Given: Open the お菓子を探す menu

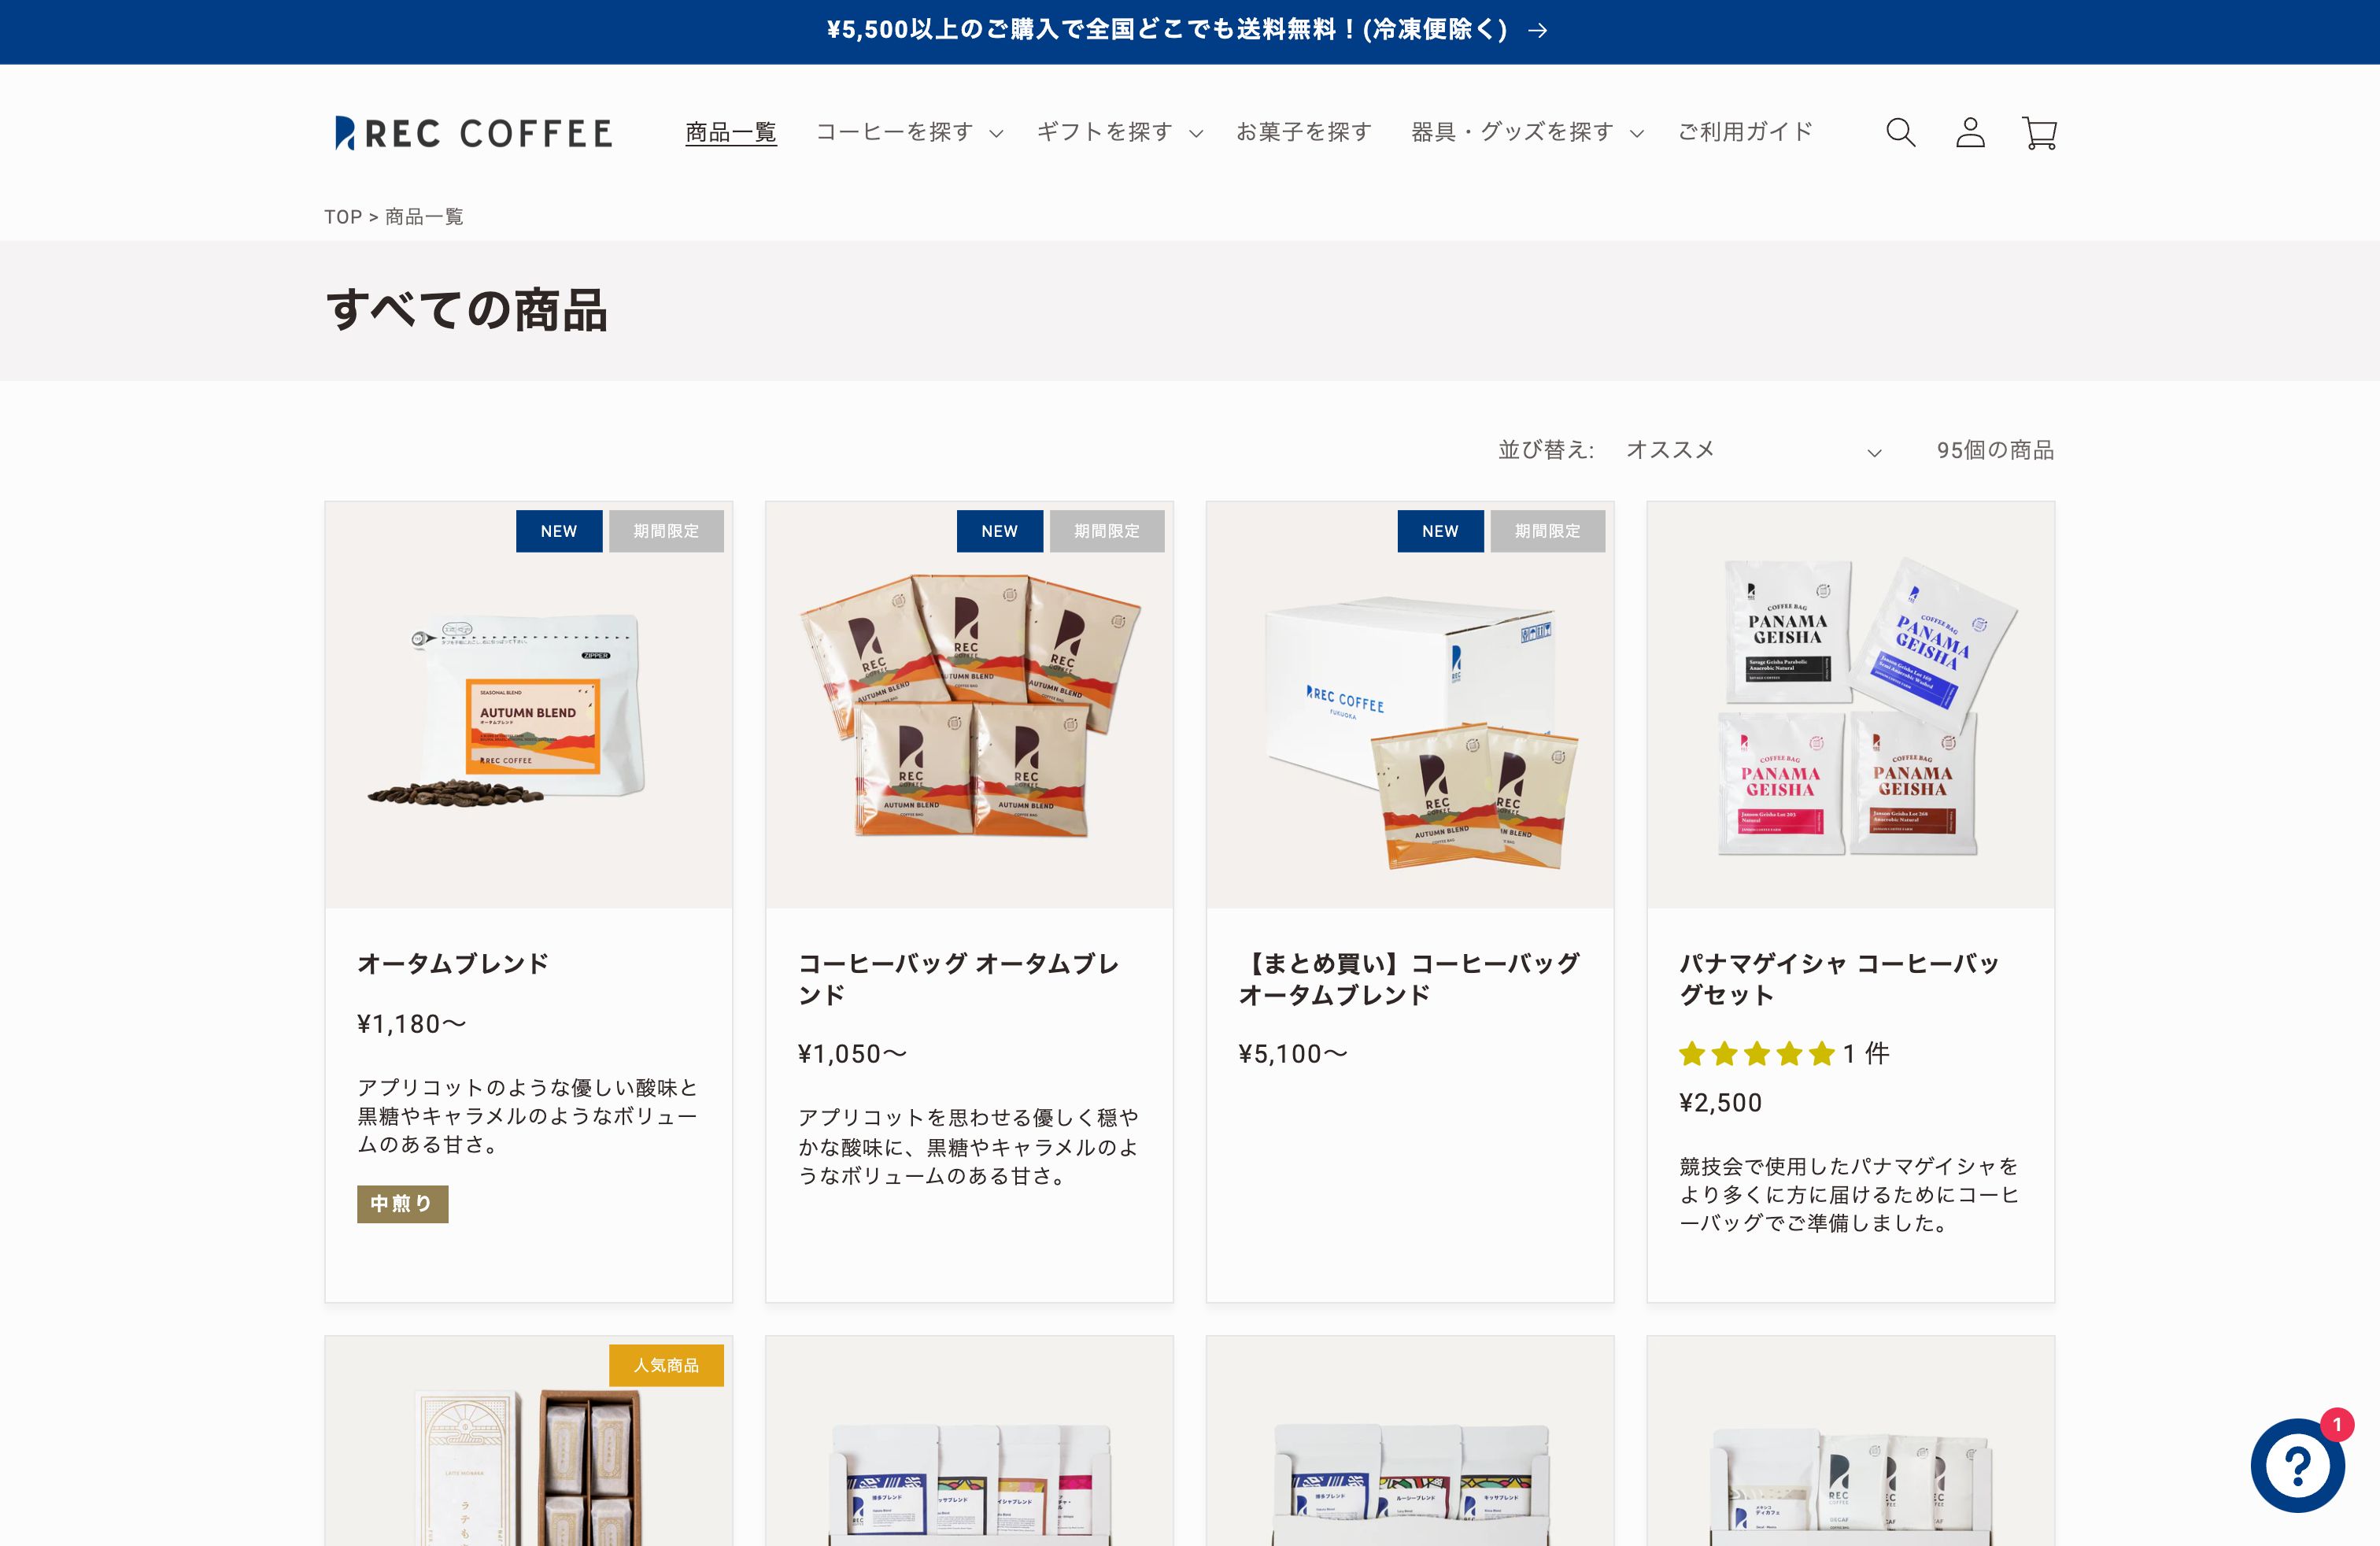Looking at the screenshot, I should coord(1305,131).
